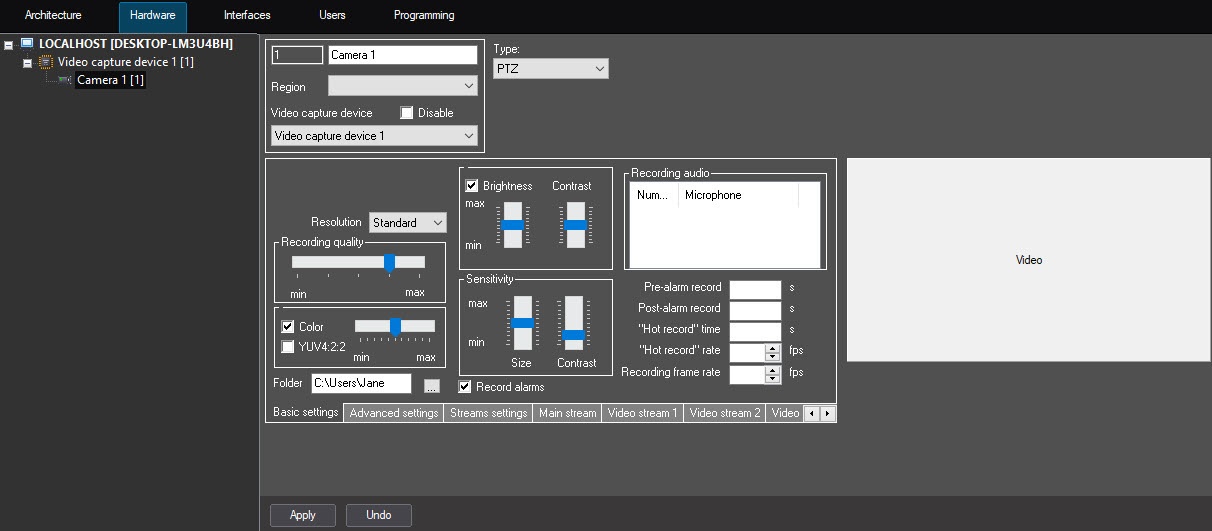Open the Advanced settings tab
The height and width of the screenshot is (531, 1212).
pyautogui.click(x=393, y=413)
